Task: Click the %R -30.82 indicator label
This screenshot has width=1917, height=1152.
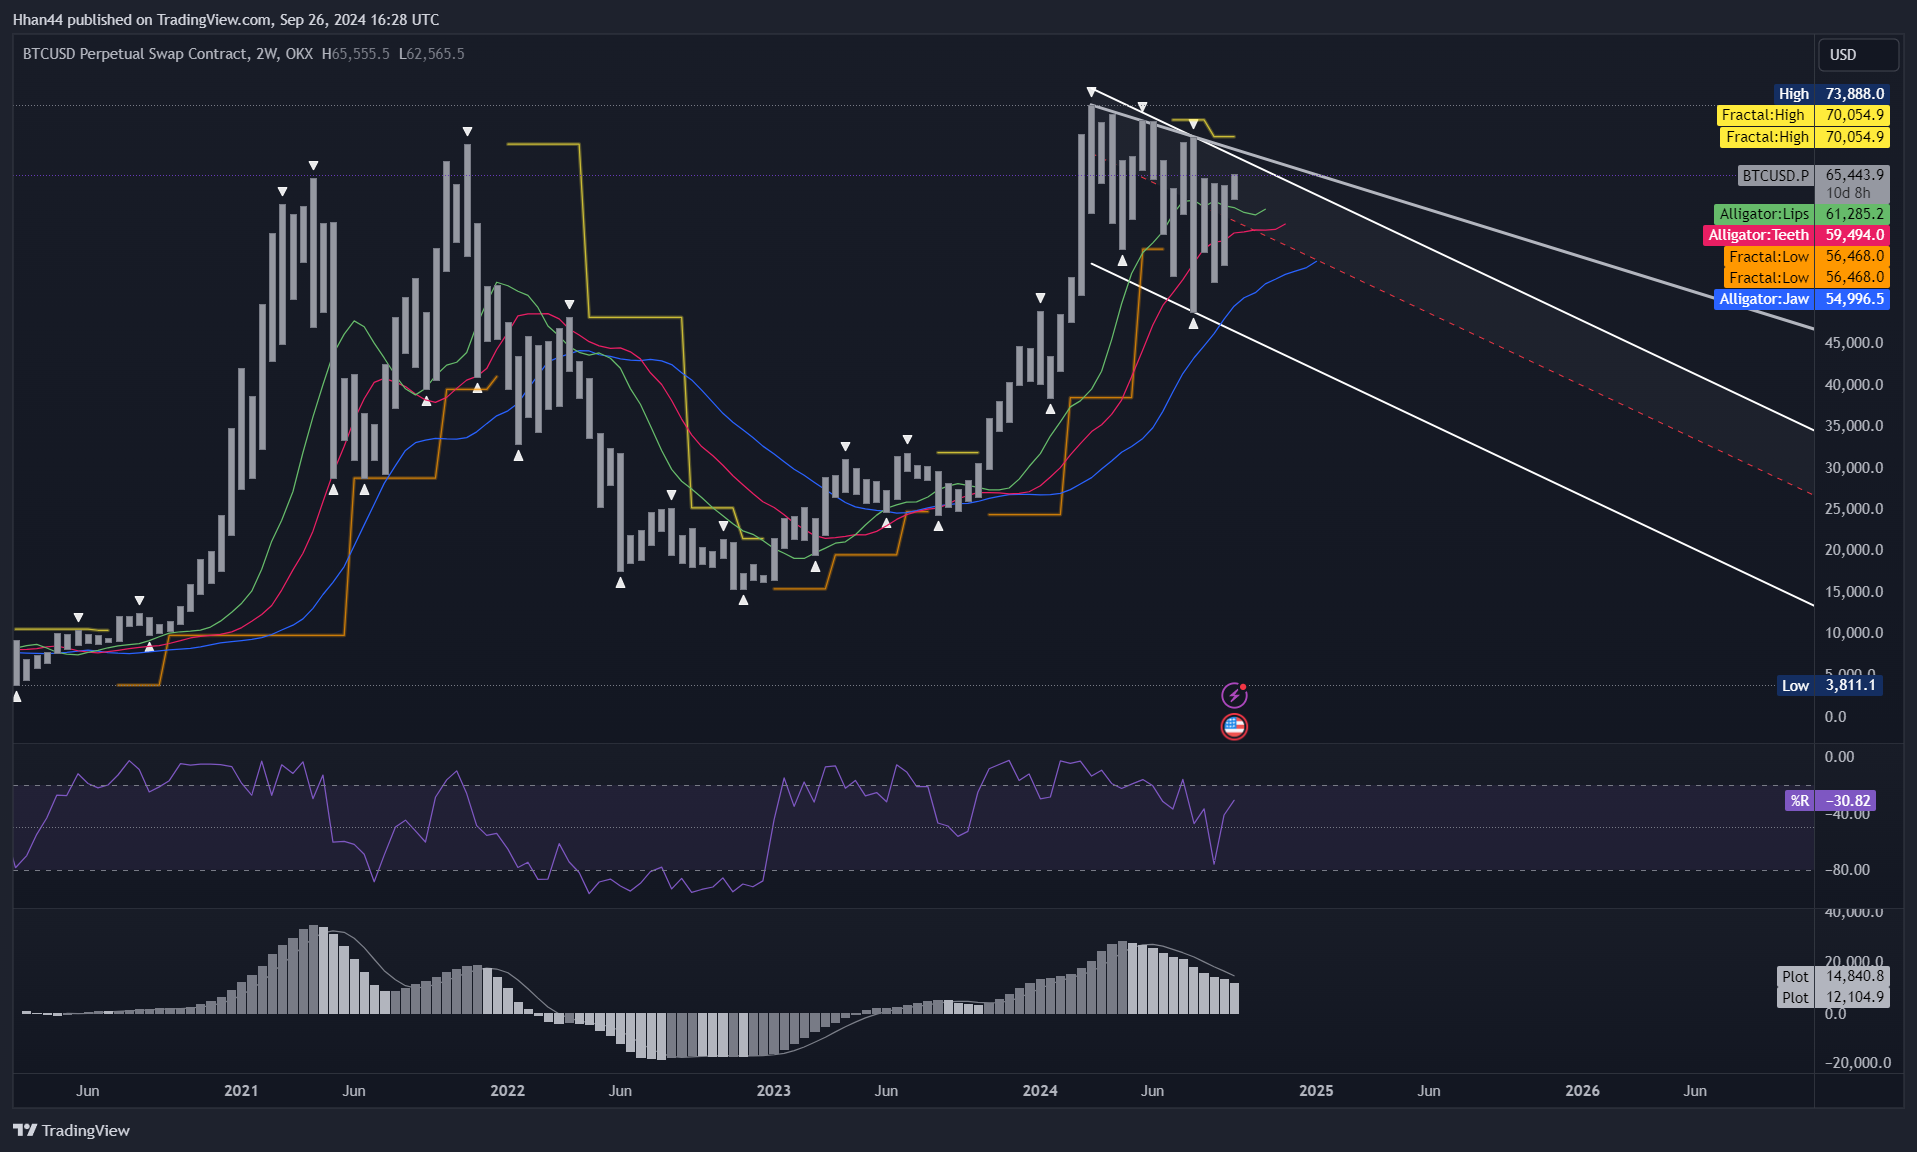Action: coord(1830,800)
